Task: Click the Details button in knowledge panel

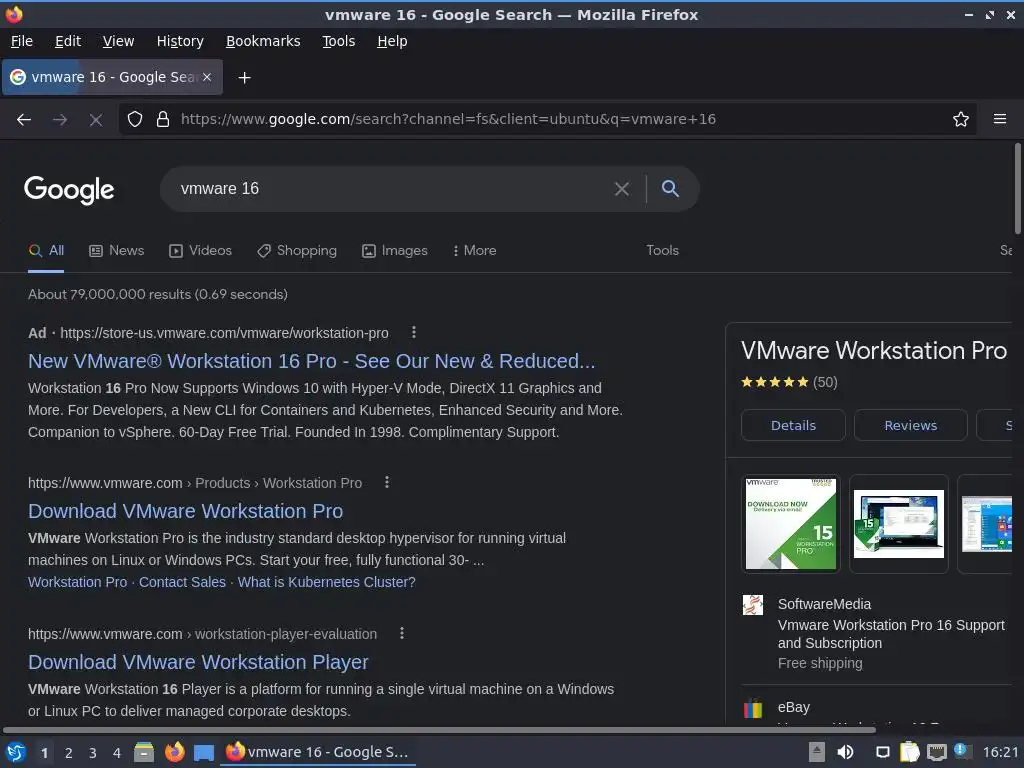Action: click(x=793, y=426)
